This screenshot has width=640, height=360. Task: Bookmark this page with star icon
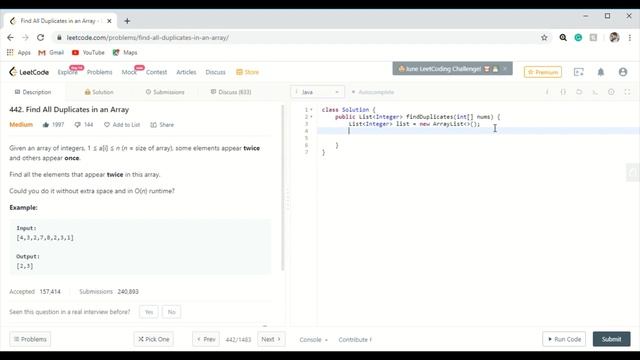click(544, 38)
